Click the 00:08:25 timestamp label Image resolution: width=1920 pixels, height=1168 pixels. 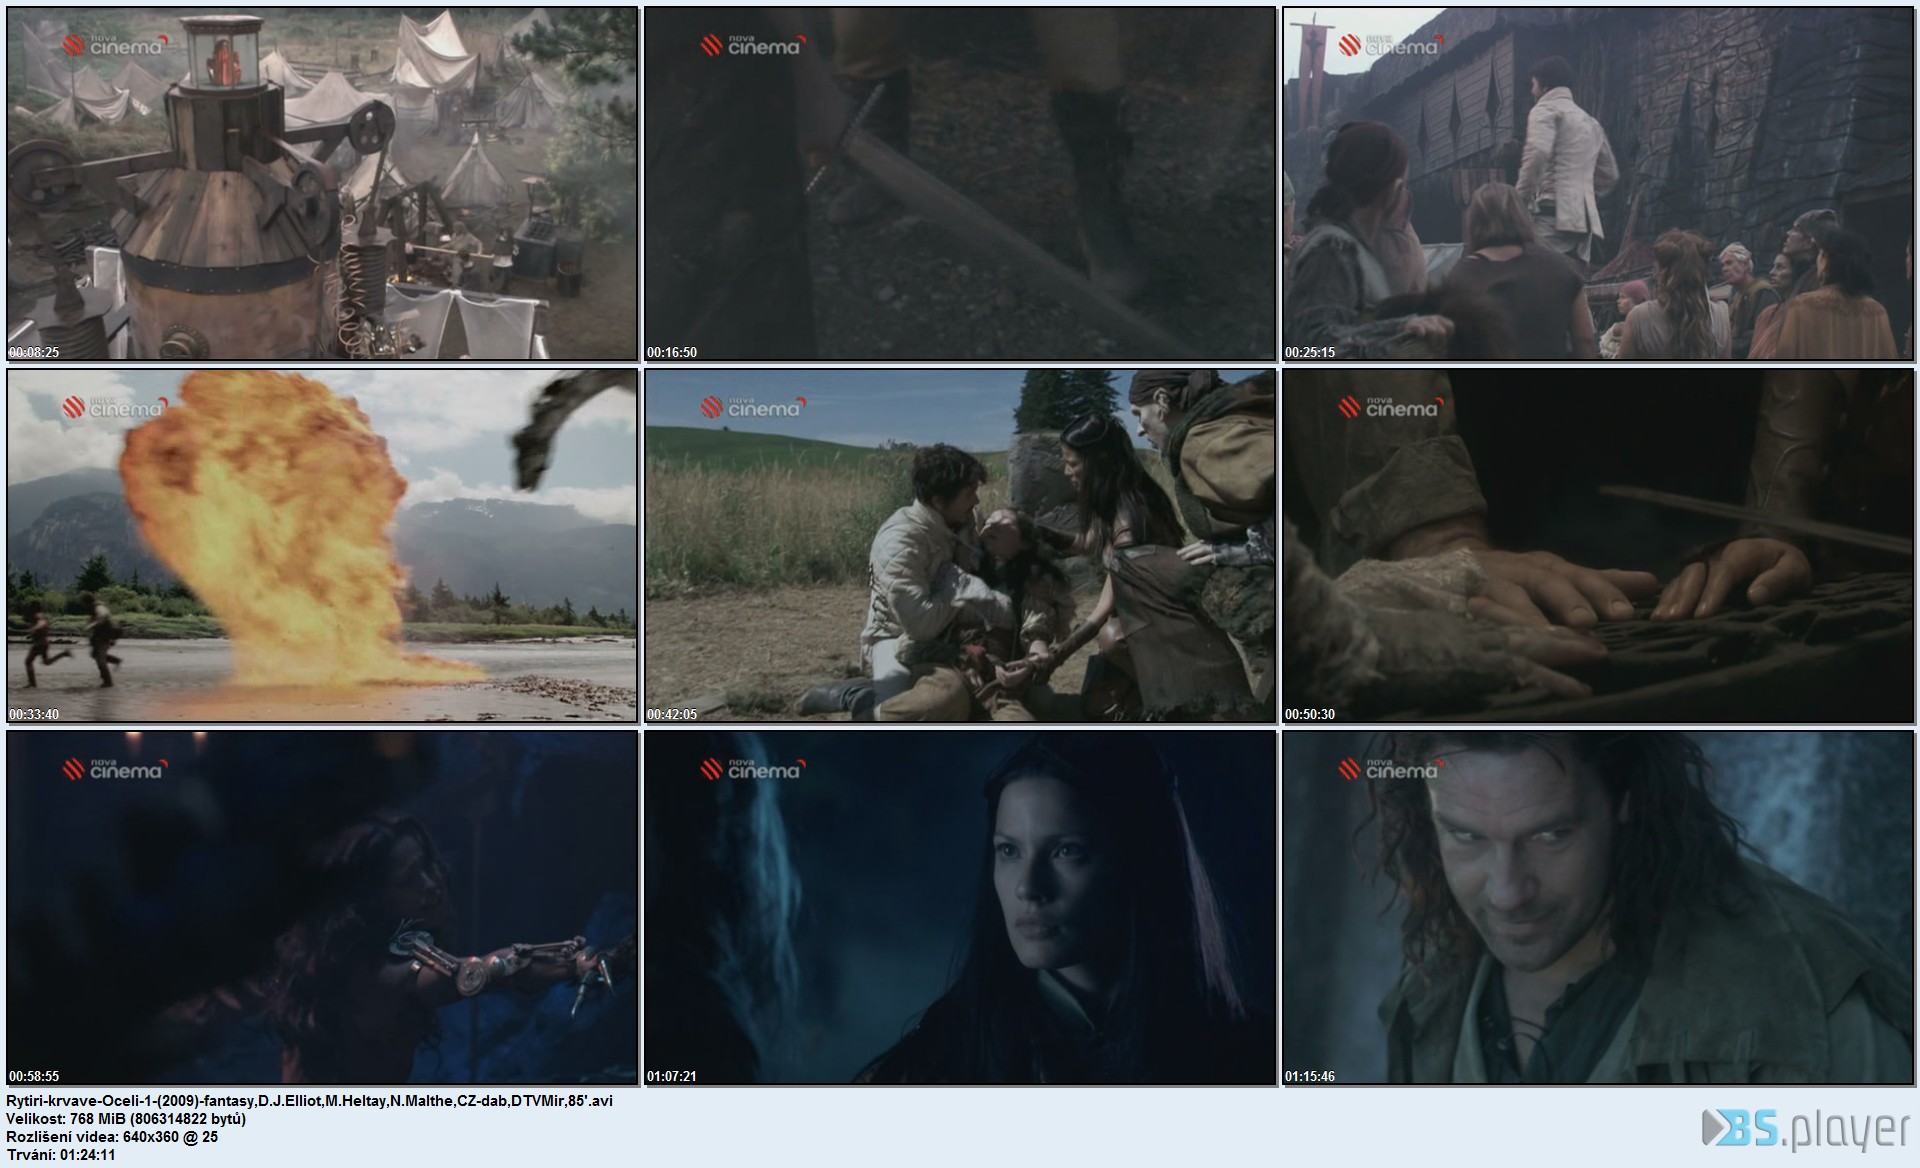click(34, 352)
